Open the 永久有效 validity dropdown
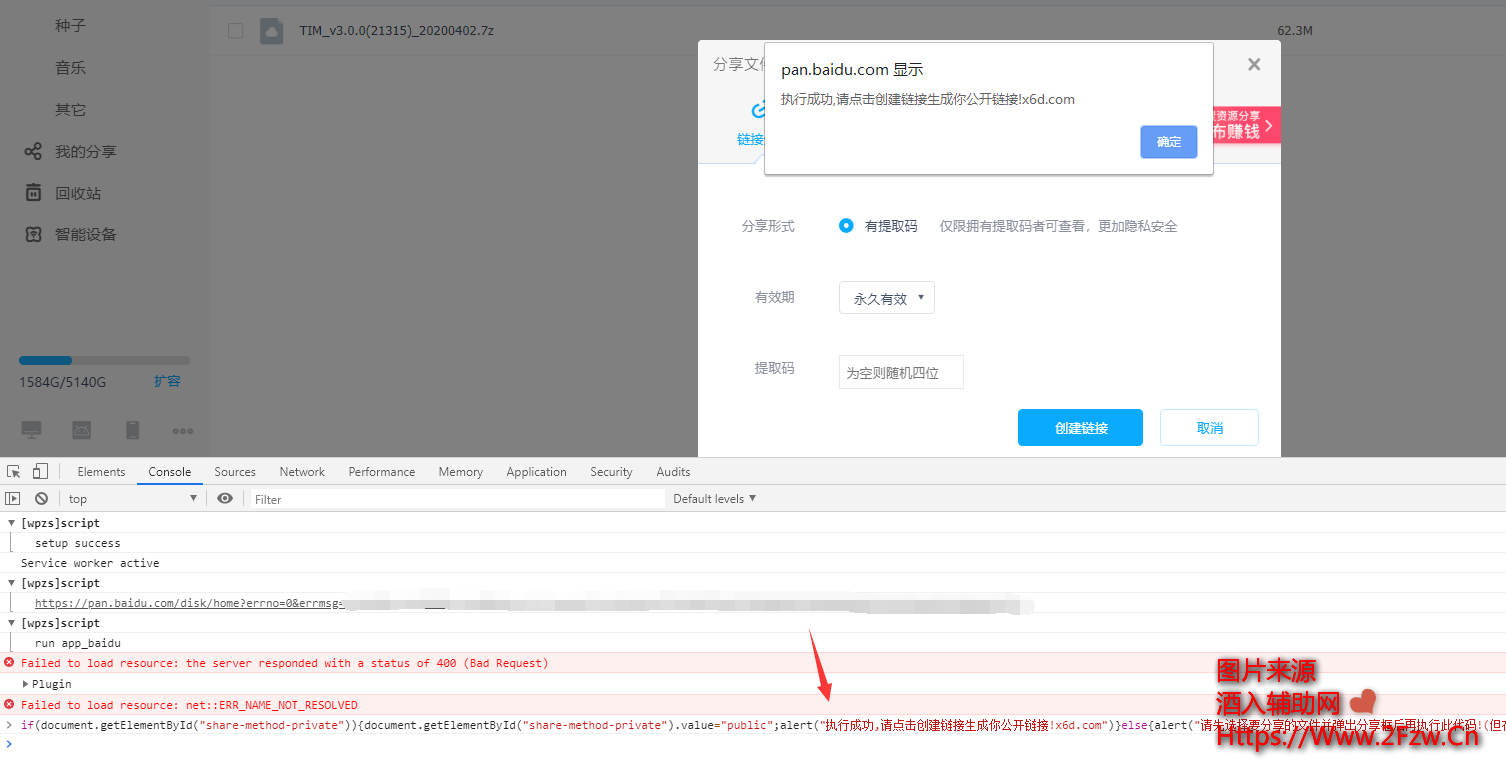 coord(886,298)
